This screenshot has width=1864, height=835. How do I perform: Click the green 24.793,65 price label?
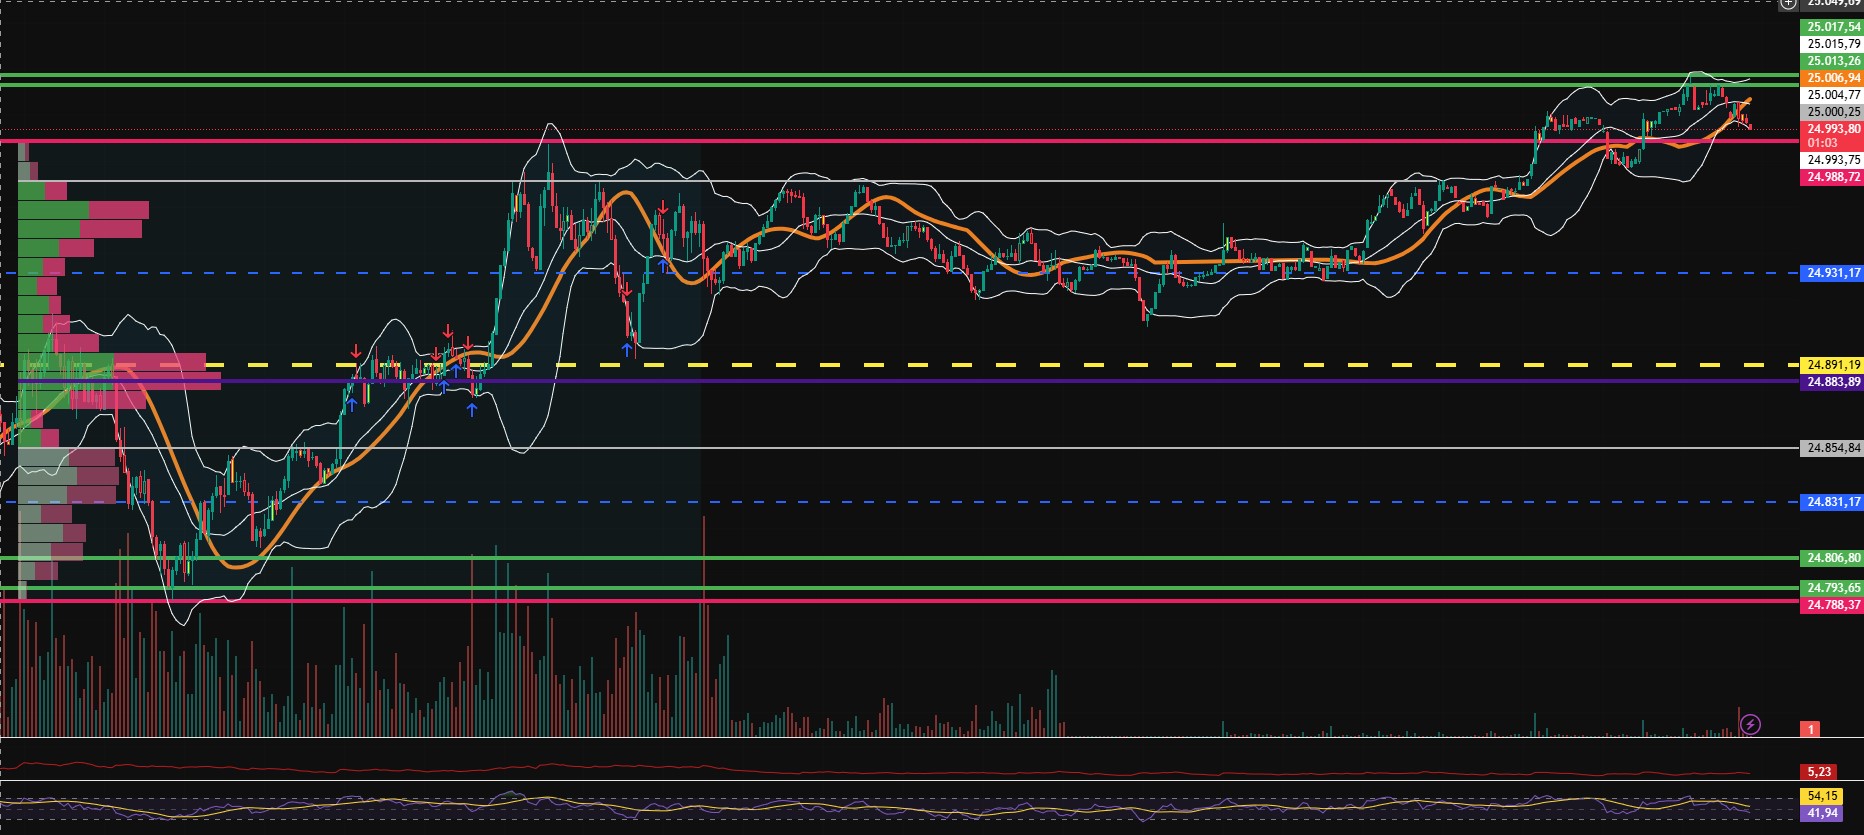point(1832,588)
